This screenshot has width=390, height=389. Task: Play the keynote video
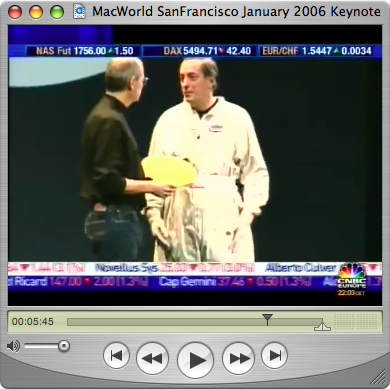(x=196, y=360)
